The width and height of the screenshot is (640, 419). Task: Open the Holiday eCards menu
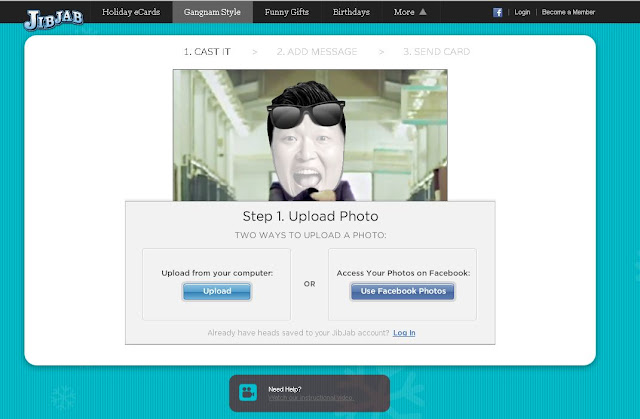(131, 12)
